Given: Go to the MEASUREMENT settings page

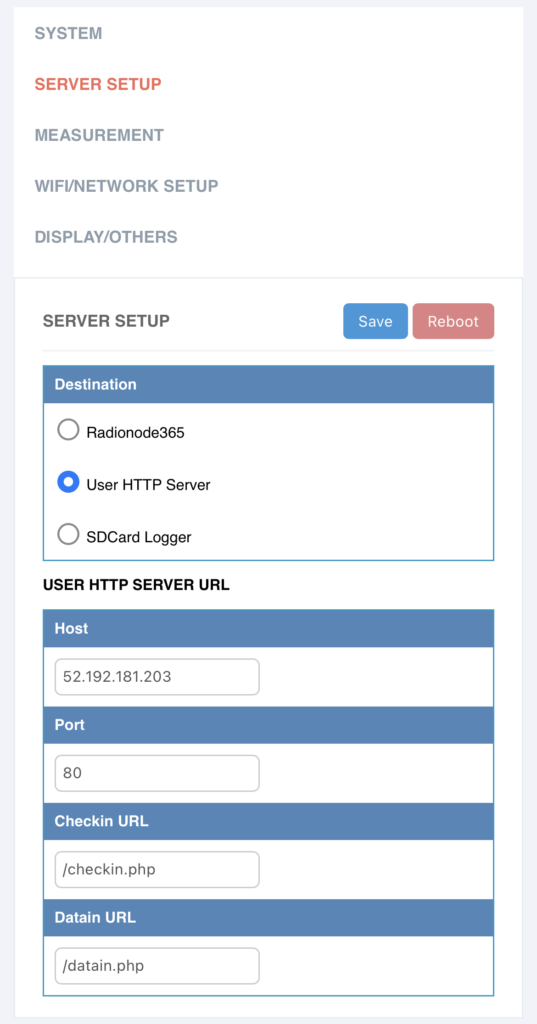Looking at the screenshot, I should 99,135.
